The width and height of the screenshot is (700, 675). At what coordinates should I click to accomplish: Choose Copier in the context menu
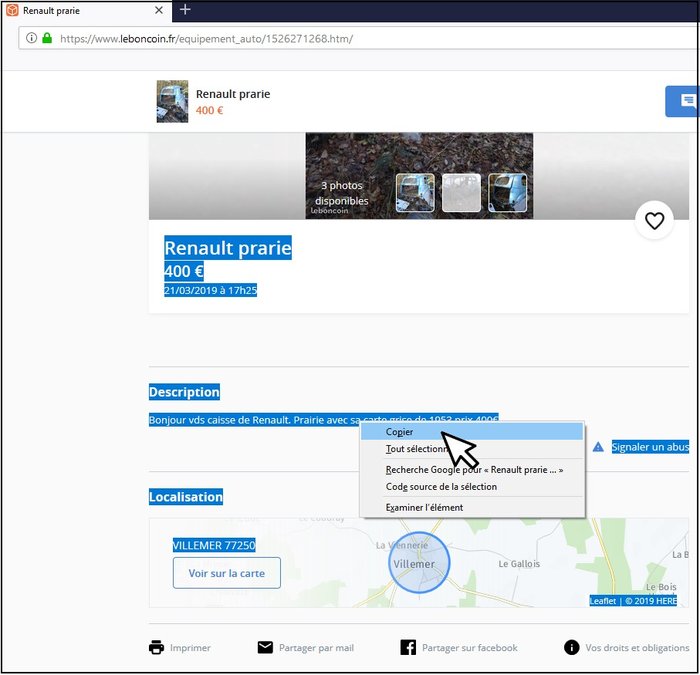[x=472, y=432]
